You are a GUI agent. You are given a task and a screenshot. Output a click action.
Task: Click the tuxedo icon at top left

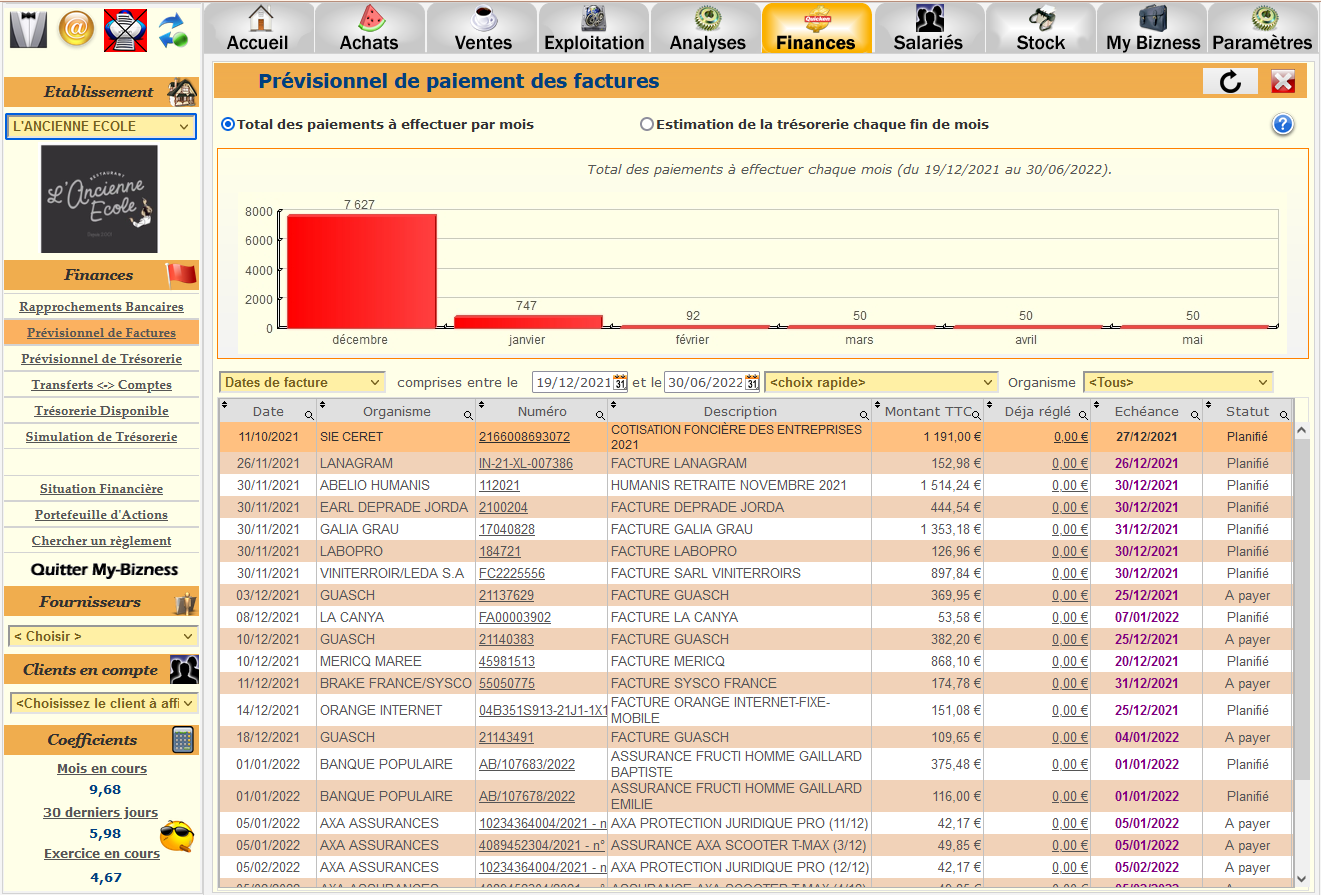click(28, 29)
